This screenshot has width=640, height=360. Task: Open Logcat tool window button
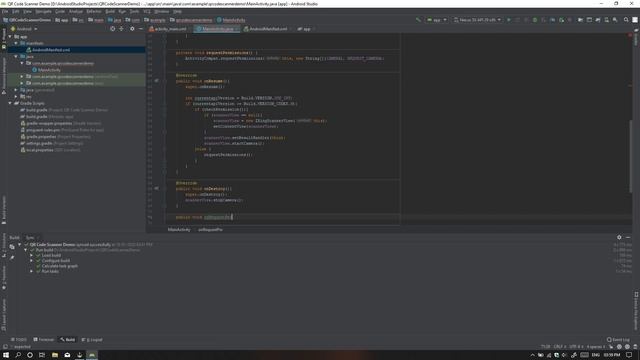point(92,340)
